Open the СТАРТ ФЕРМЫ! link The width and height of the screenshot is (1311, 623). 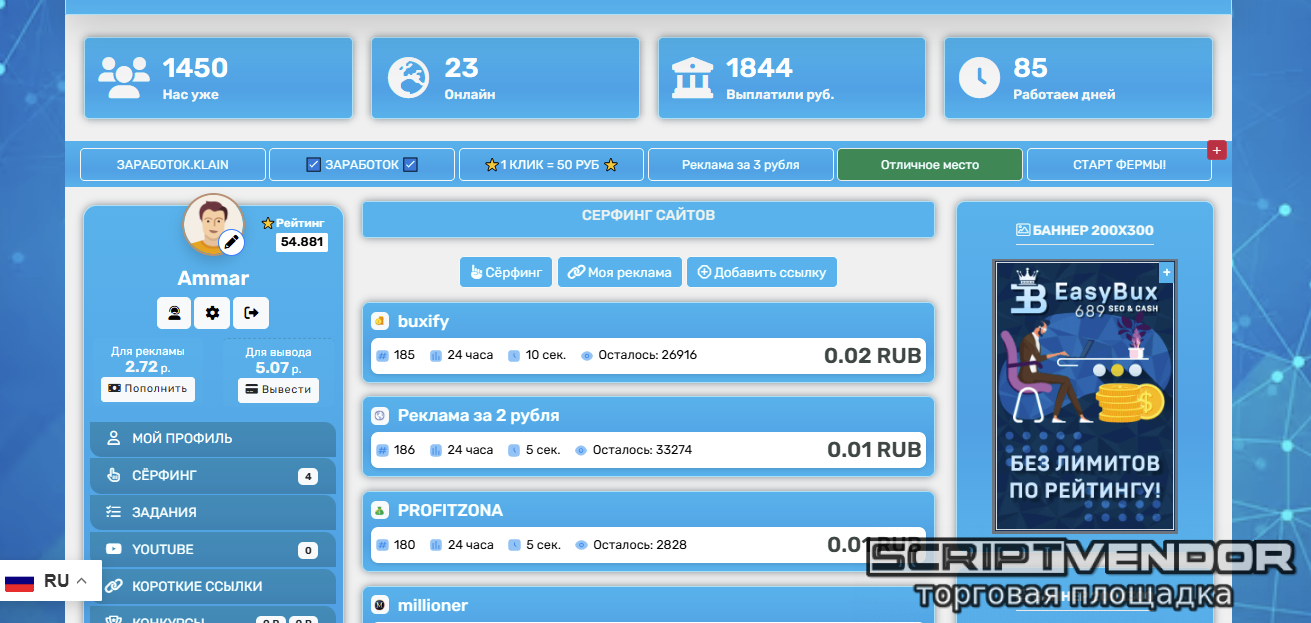click(1119, 165)
